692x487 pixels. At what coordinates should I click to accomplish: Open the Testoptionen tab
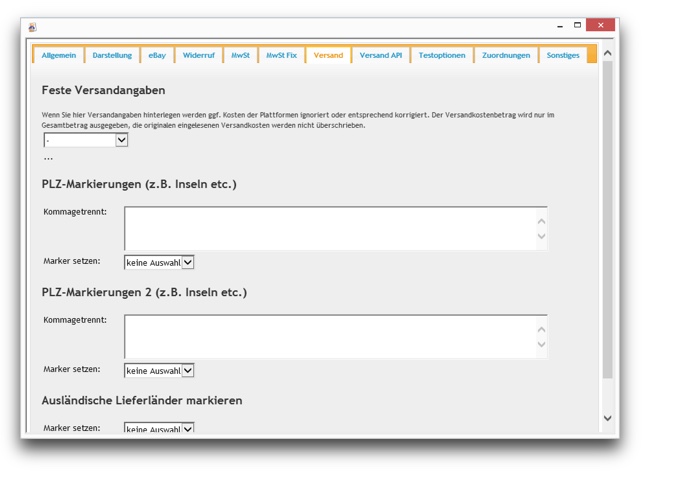pyautogui.click(x=441, y=56)
